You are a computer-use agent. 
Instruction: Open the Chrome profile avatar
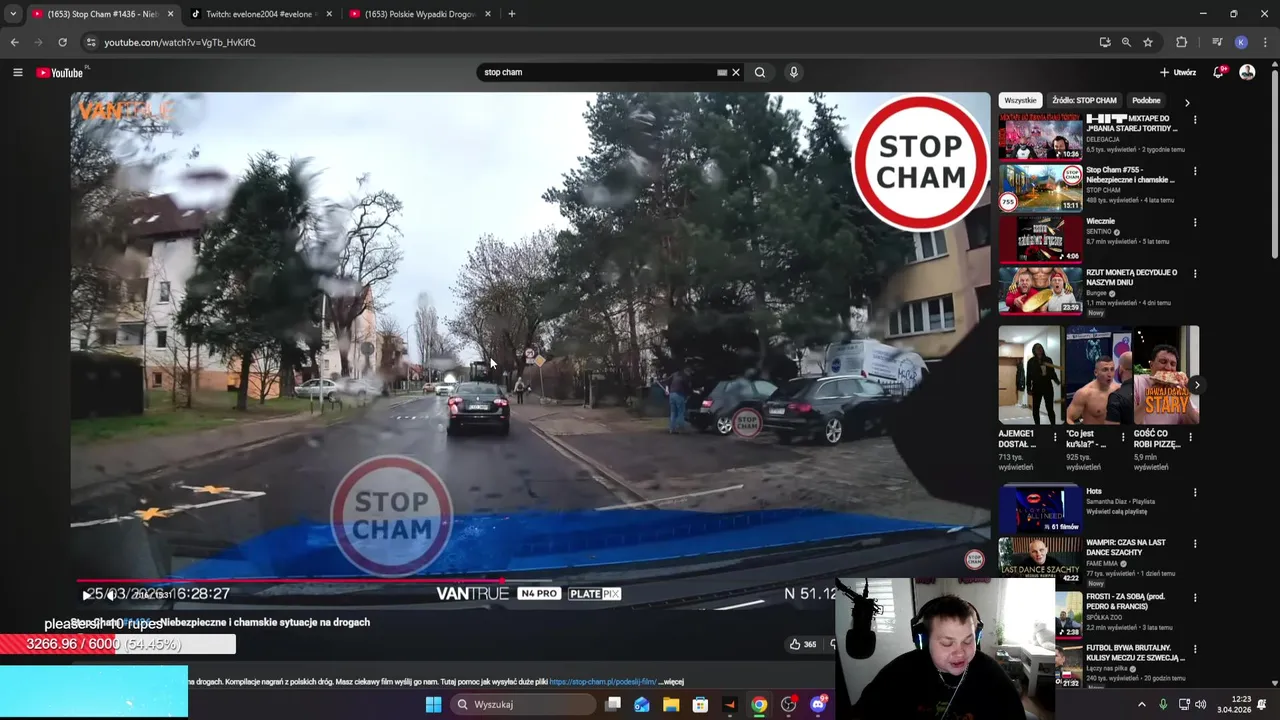pos(1241,42)
